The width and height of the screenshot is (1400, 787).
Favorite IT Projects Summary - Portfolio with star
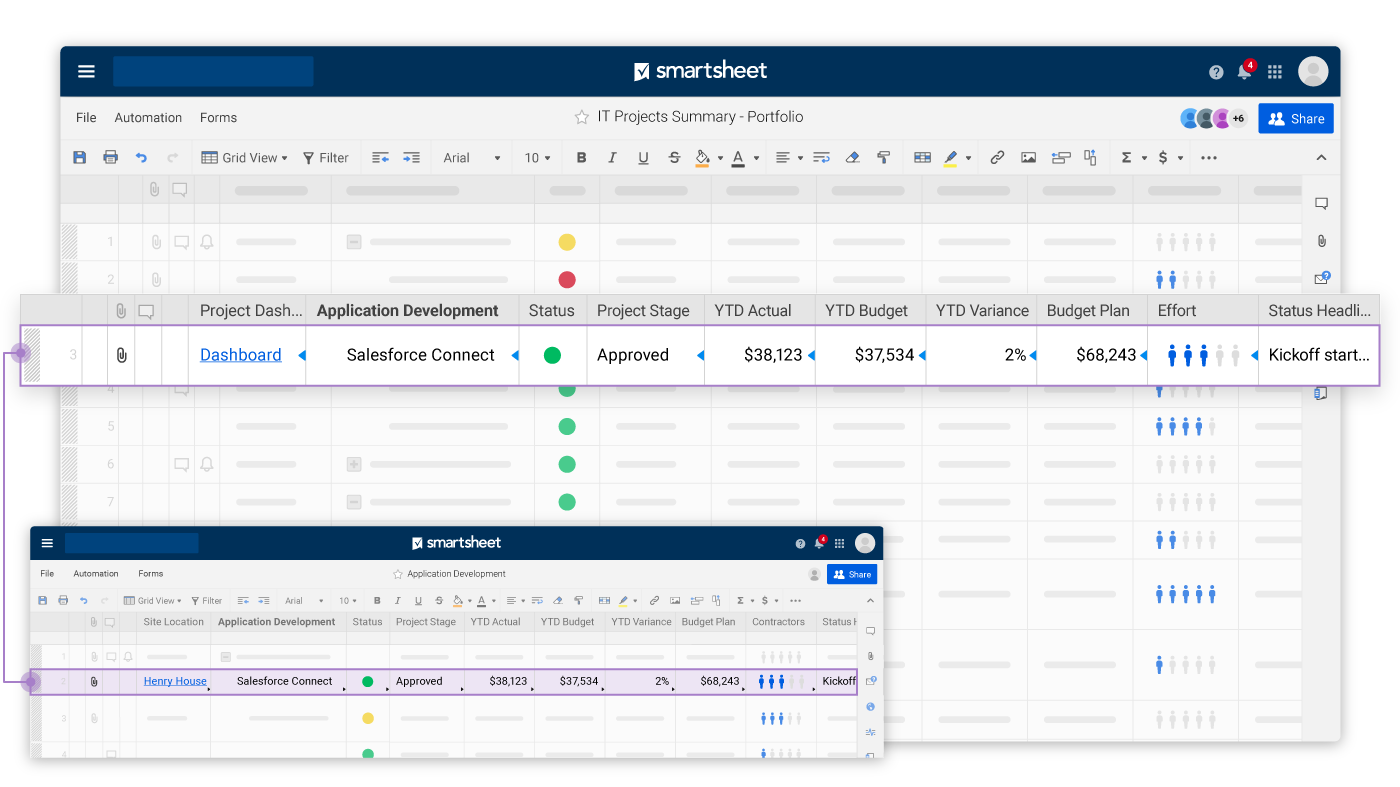[582, 117]
